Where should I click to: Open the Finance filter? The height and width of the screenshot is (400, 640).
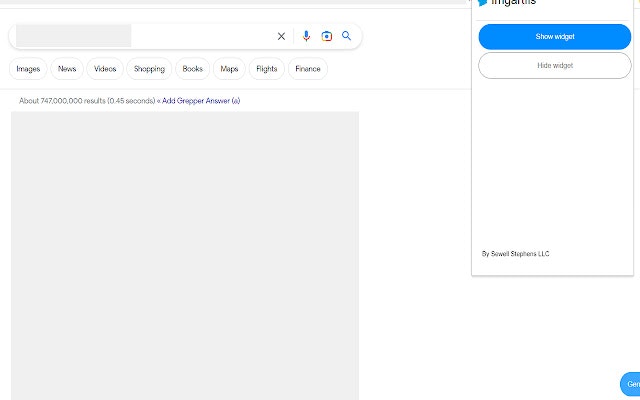[x=308, y=69]
